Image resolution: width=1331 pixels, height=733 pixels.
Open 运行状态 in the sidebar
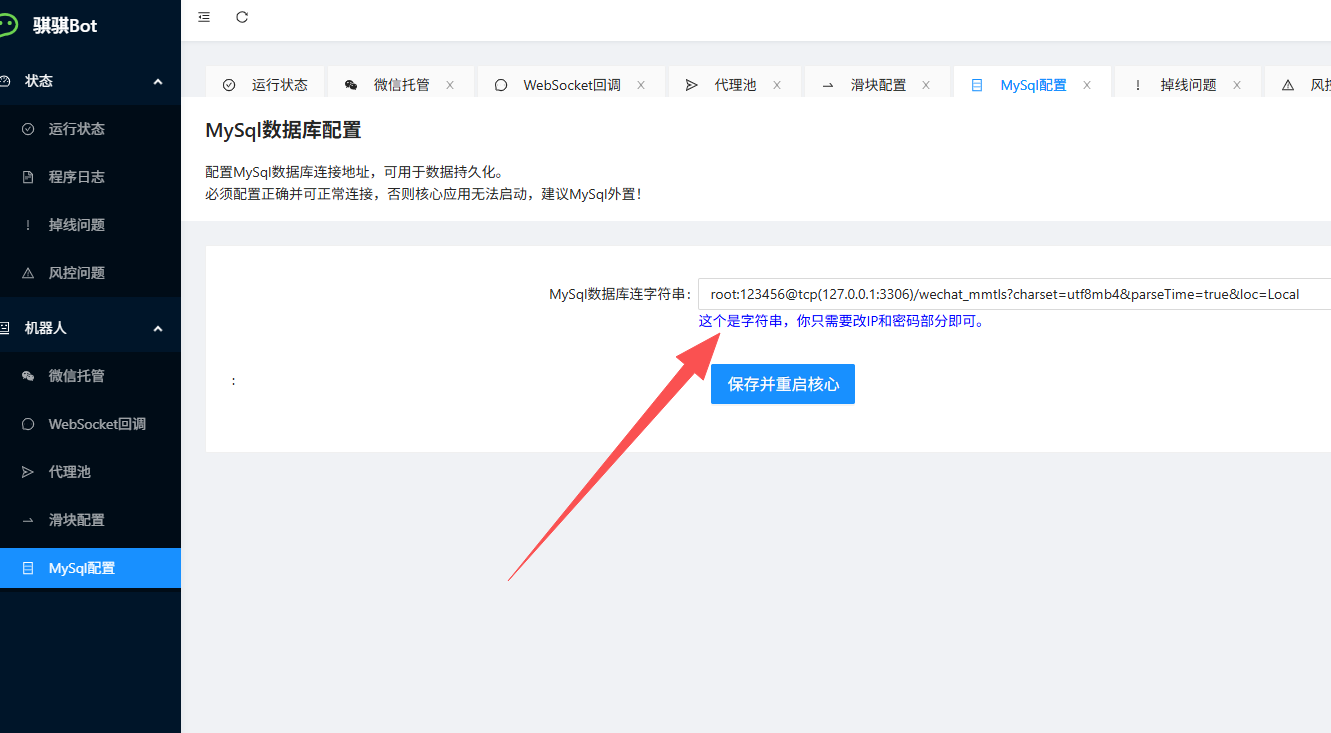pos(77,129)
